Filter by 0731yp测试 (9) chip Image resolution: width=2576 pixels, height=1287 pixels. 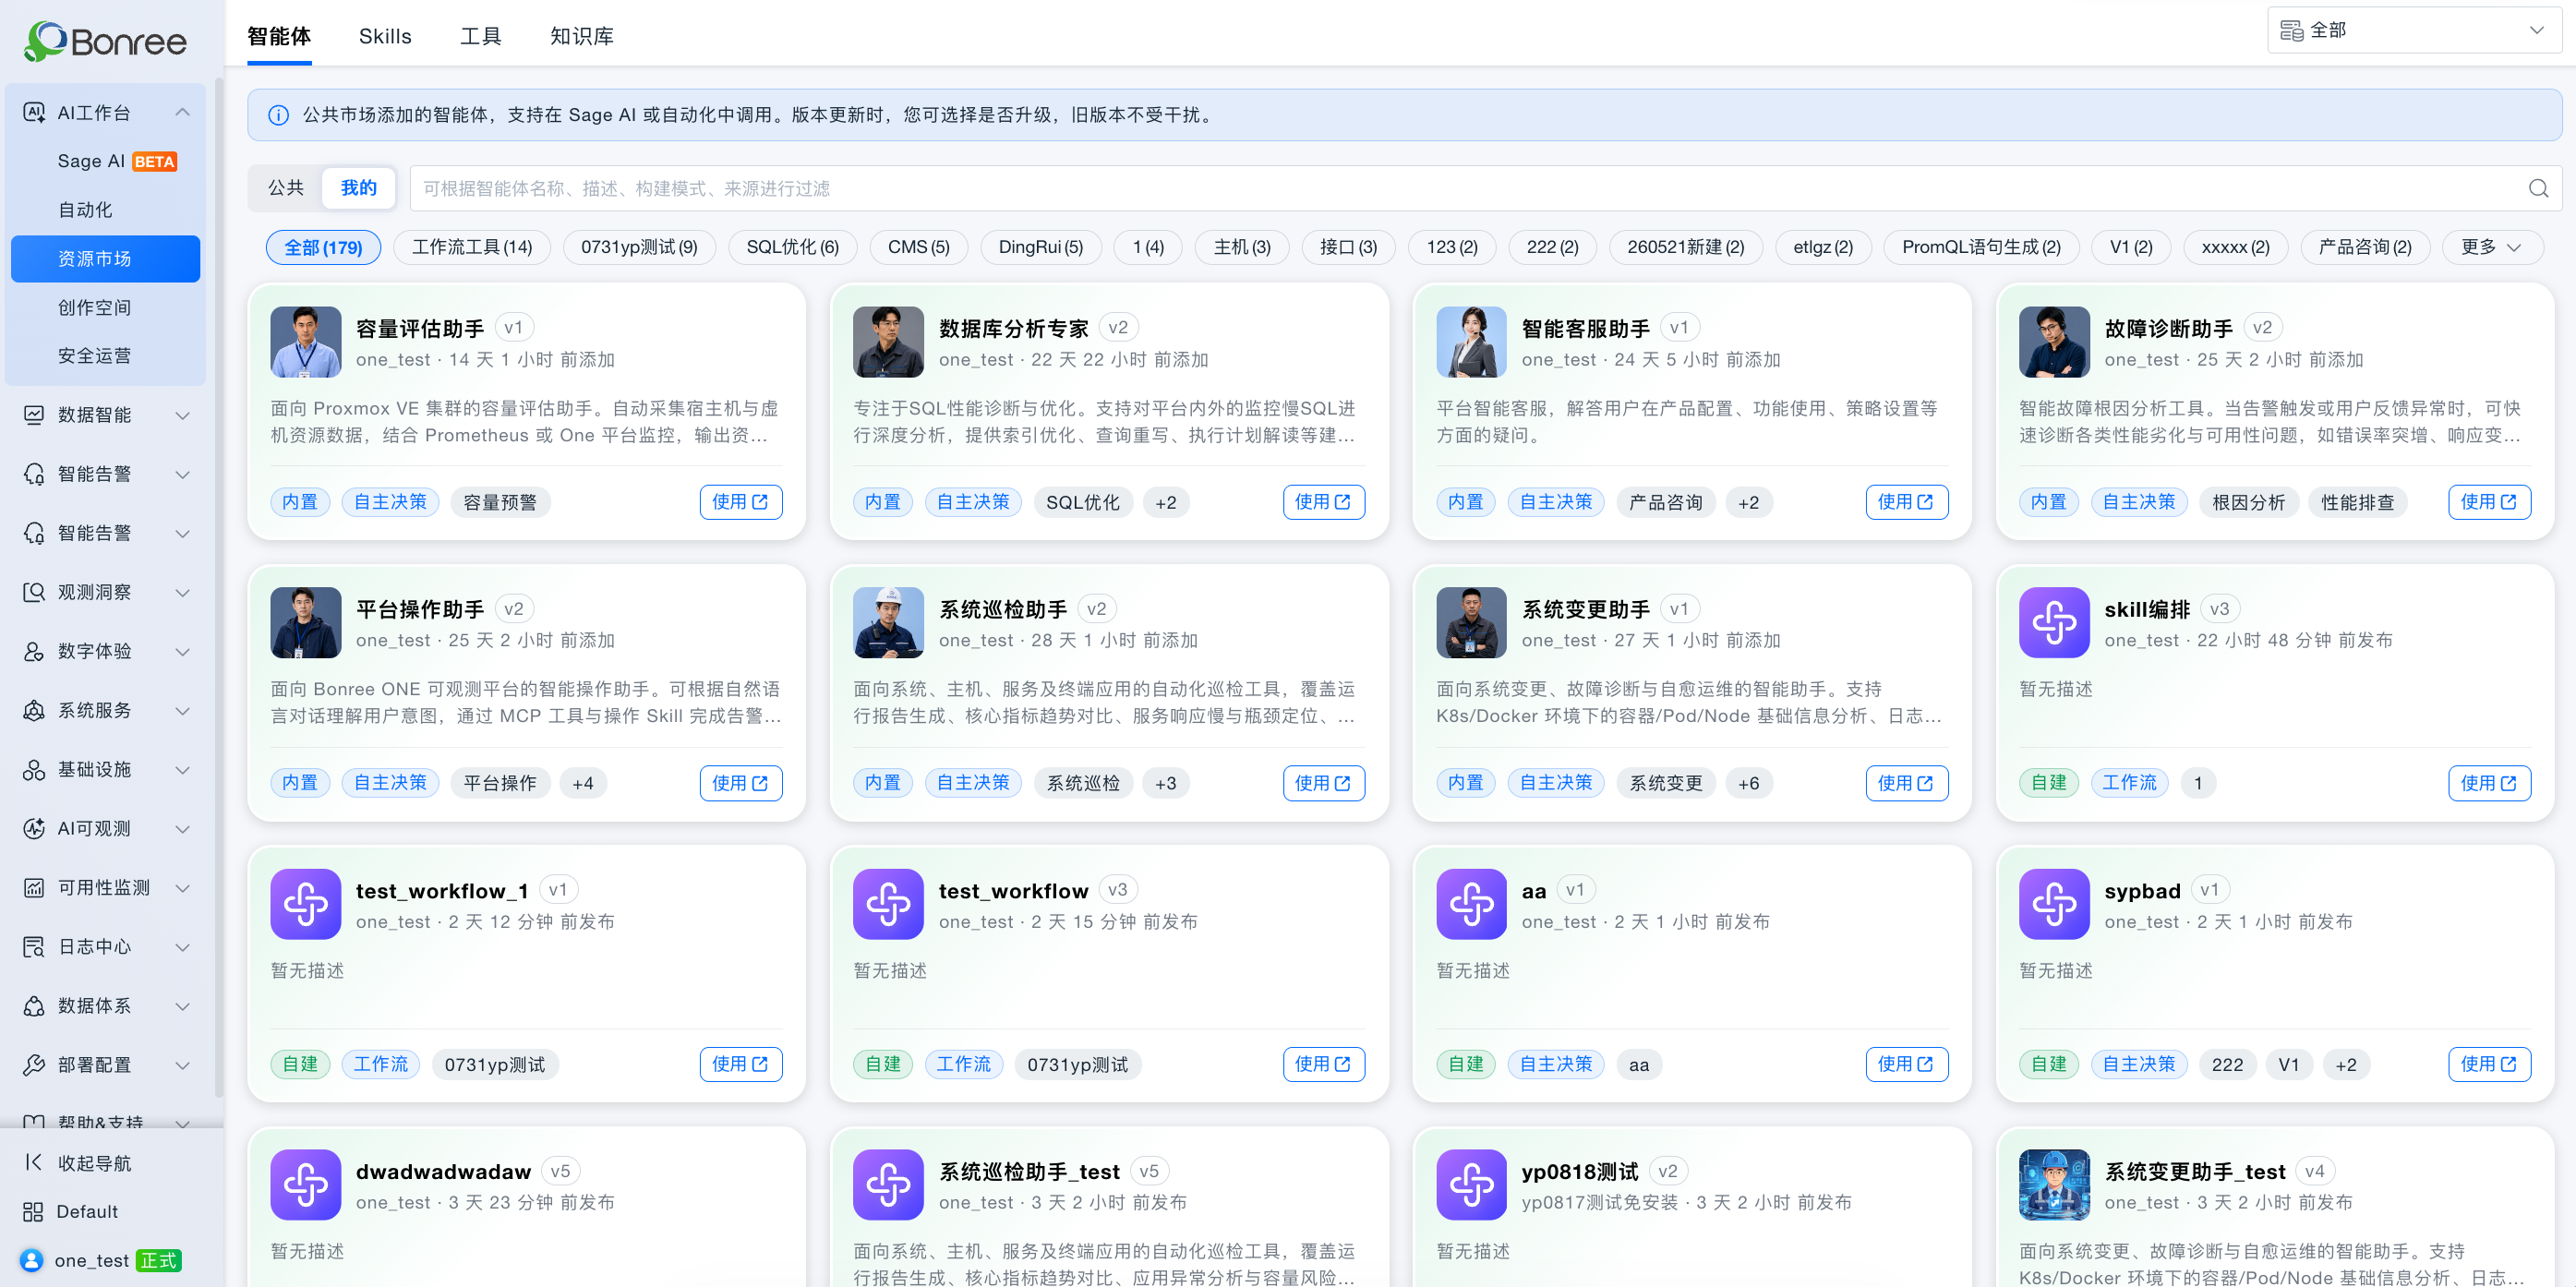coord(639,247)
